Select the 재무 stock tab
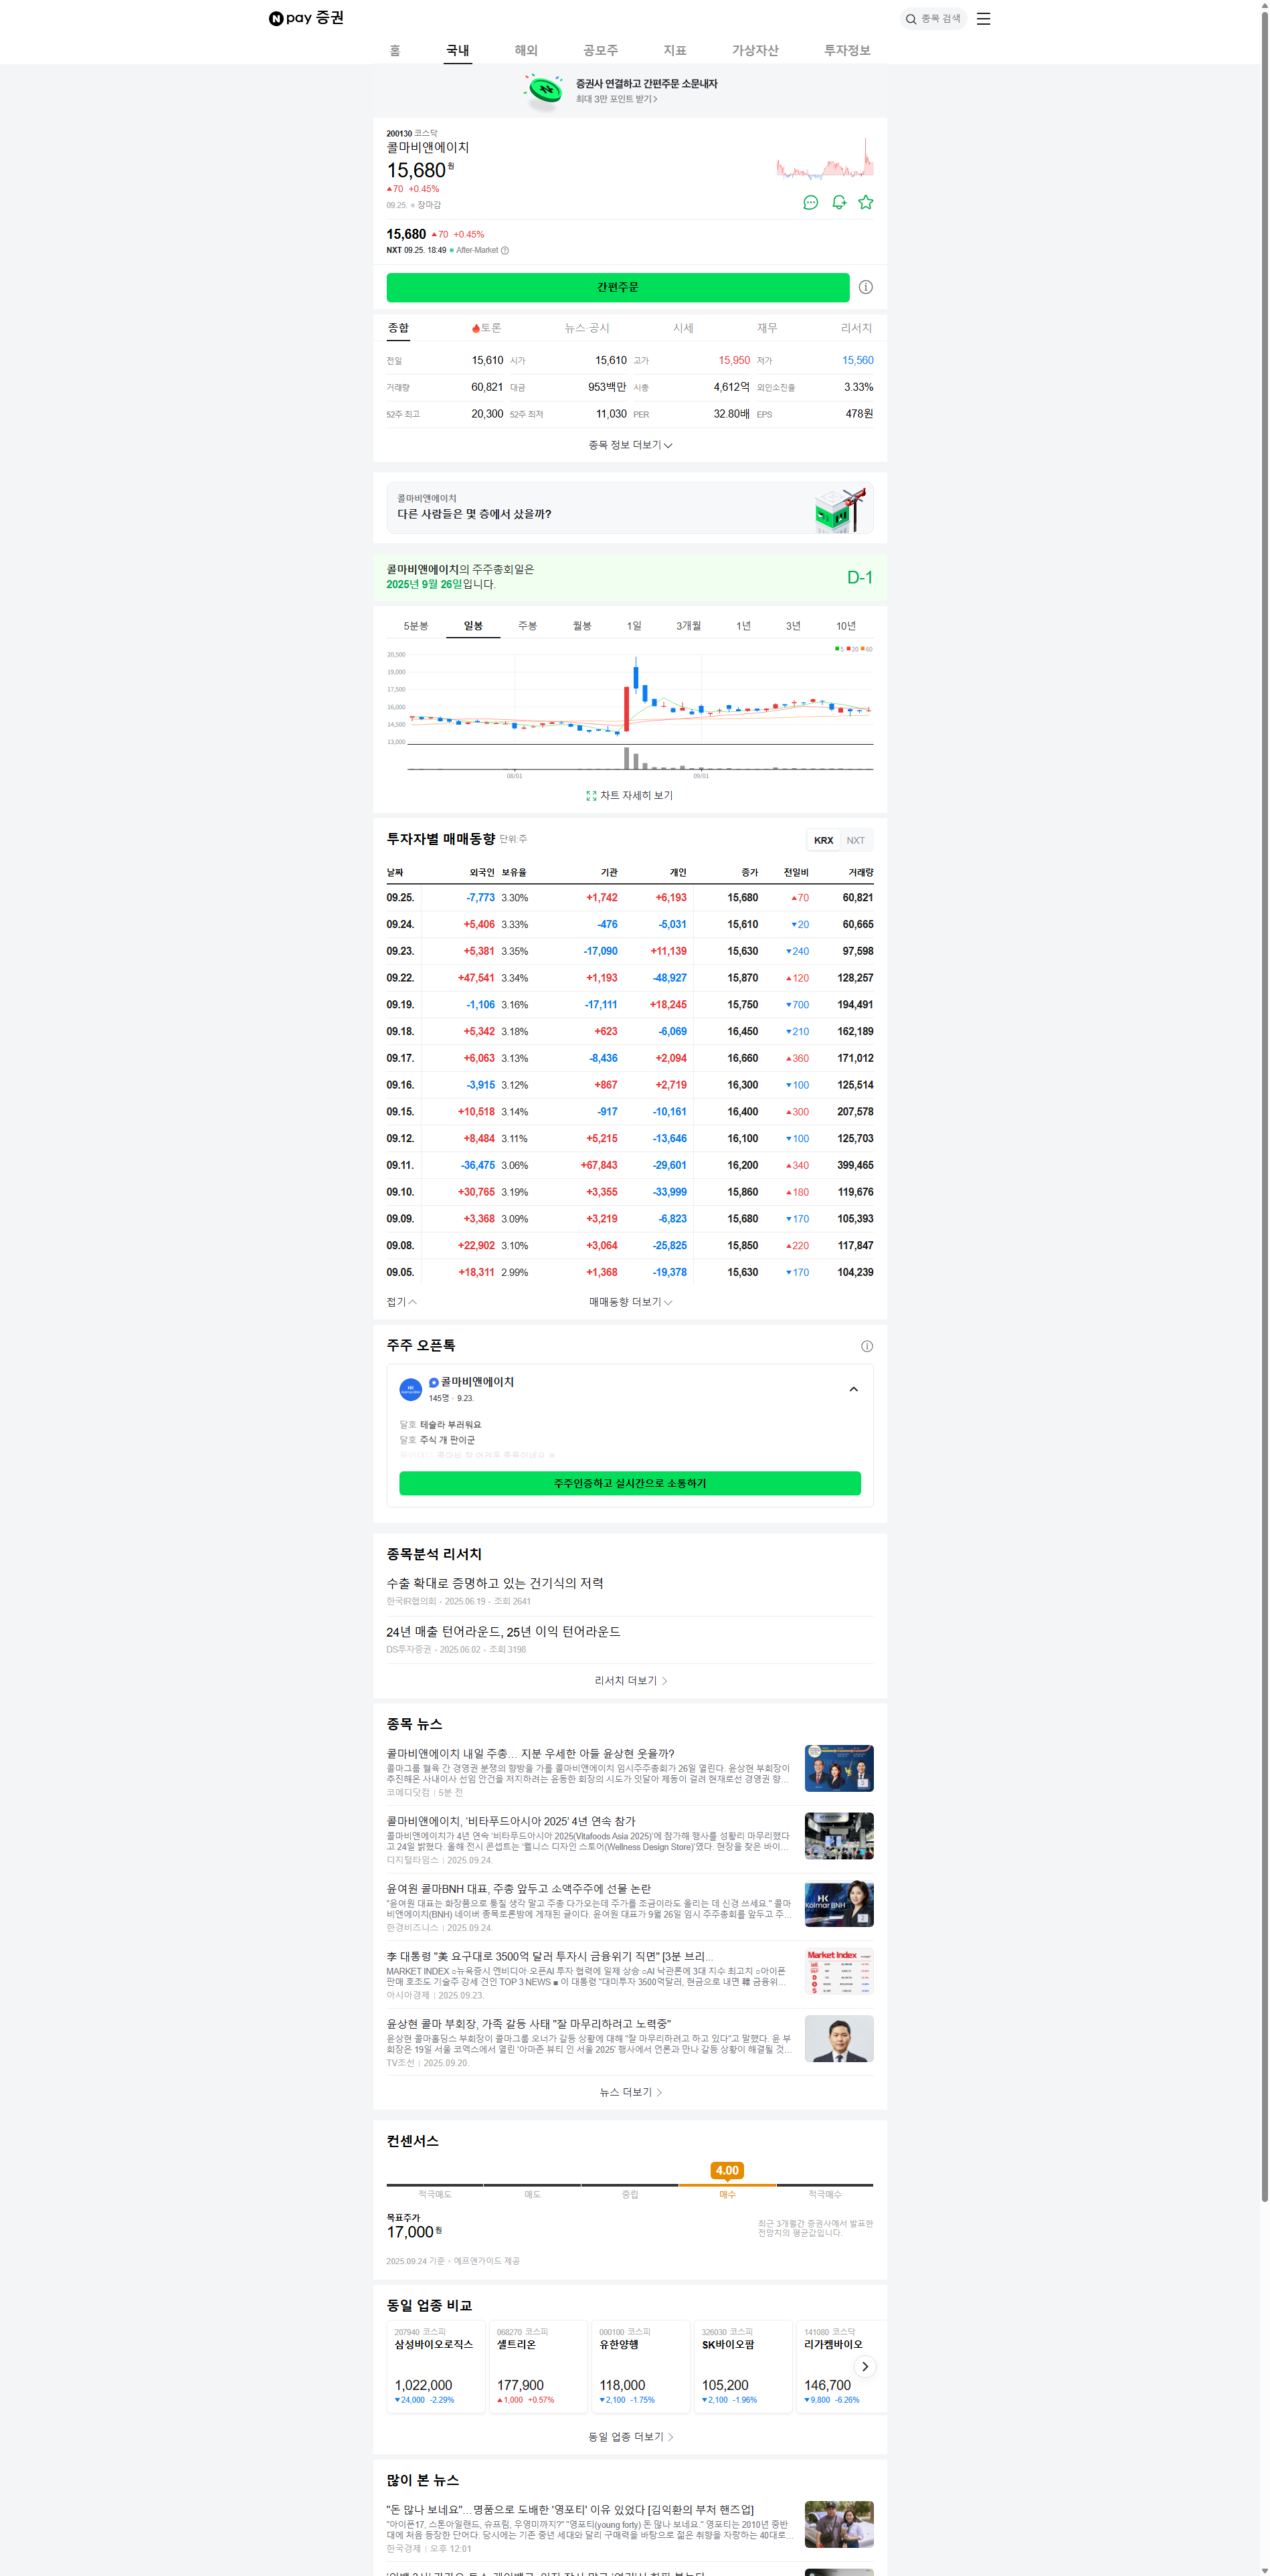The height and width of the screenshot is (2576, 1270). pyautogui.click(x=767, y=328)
